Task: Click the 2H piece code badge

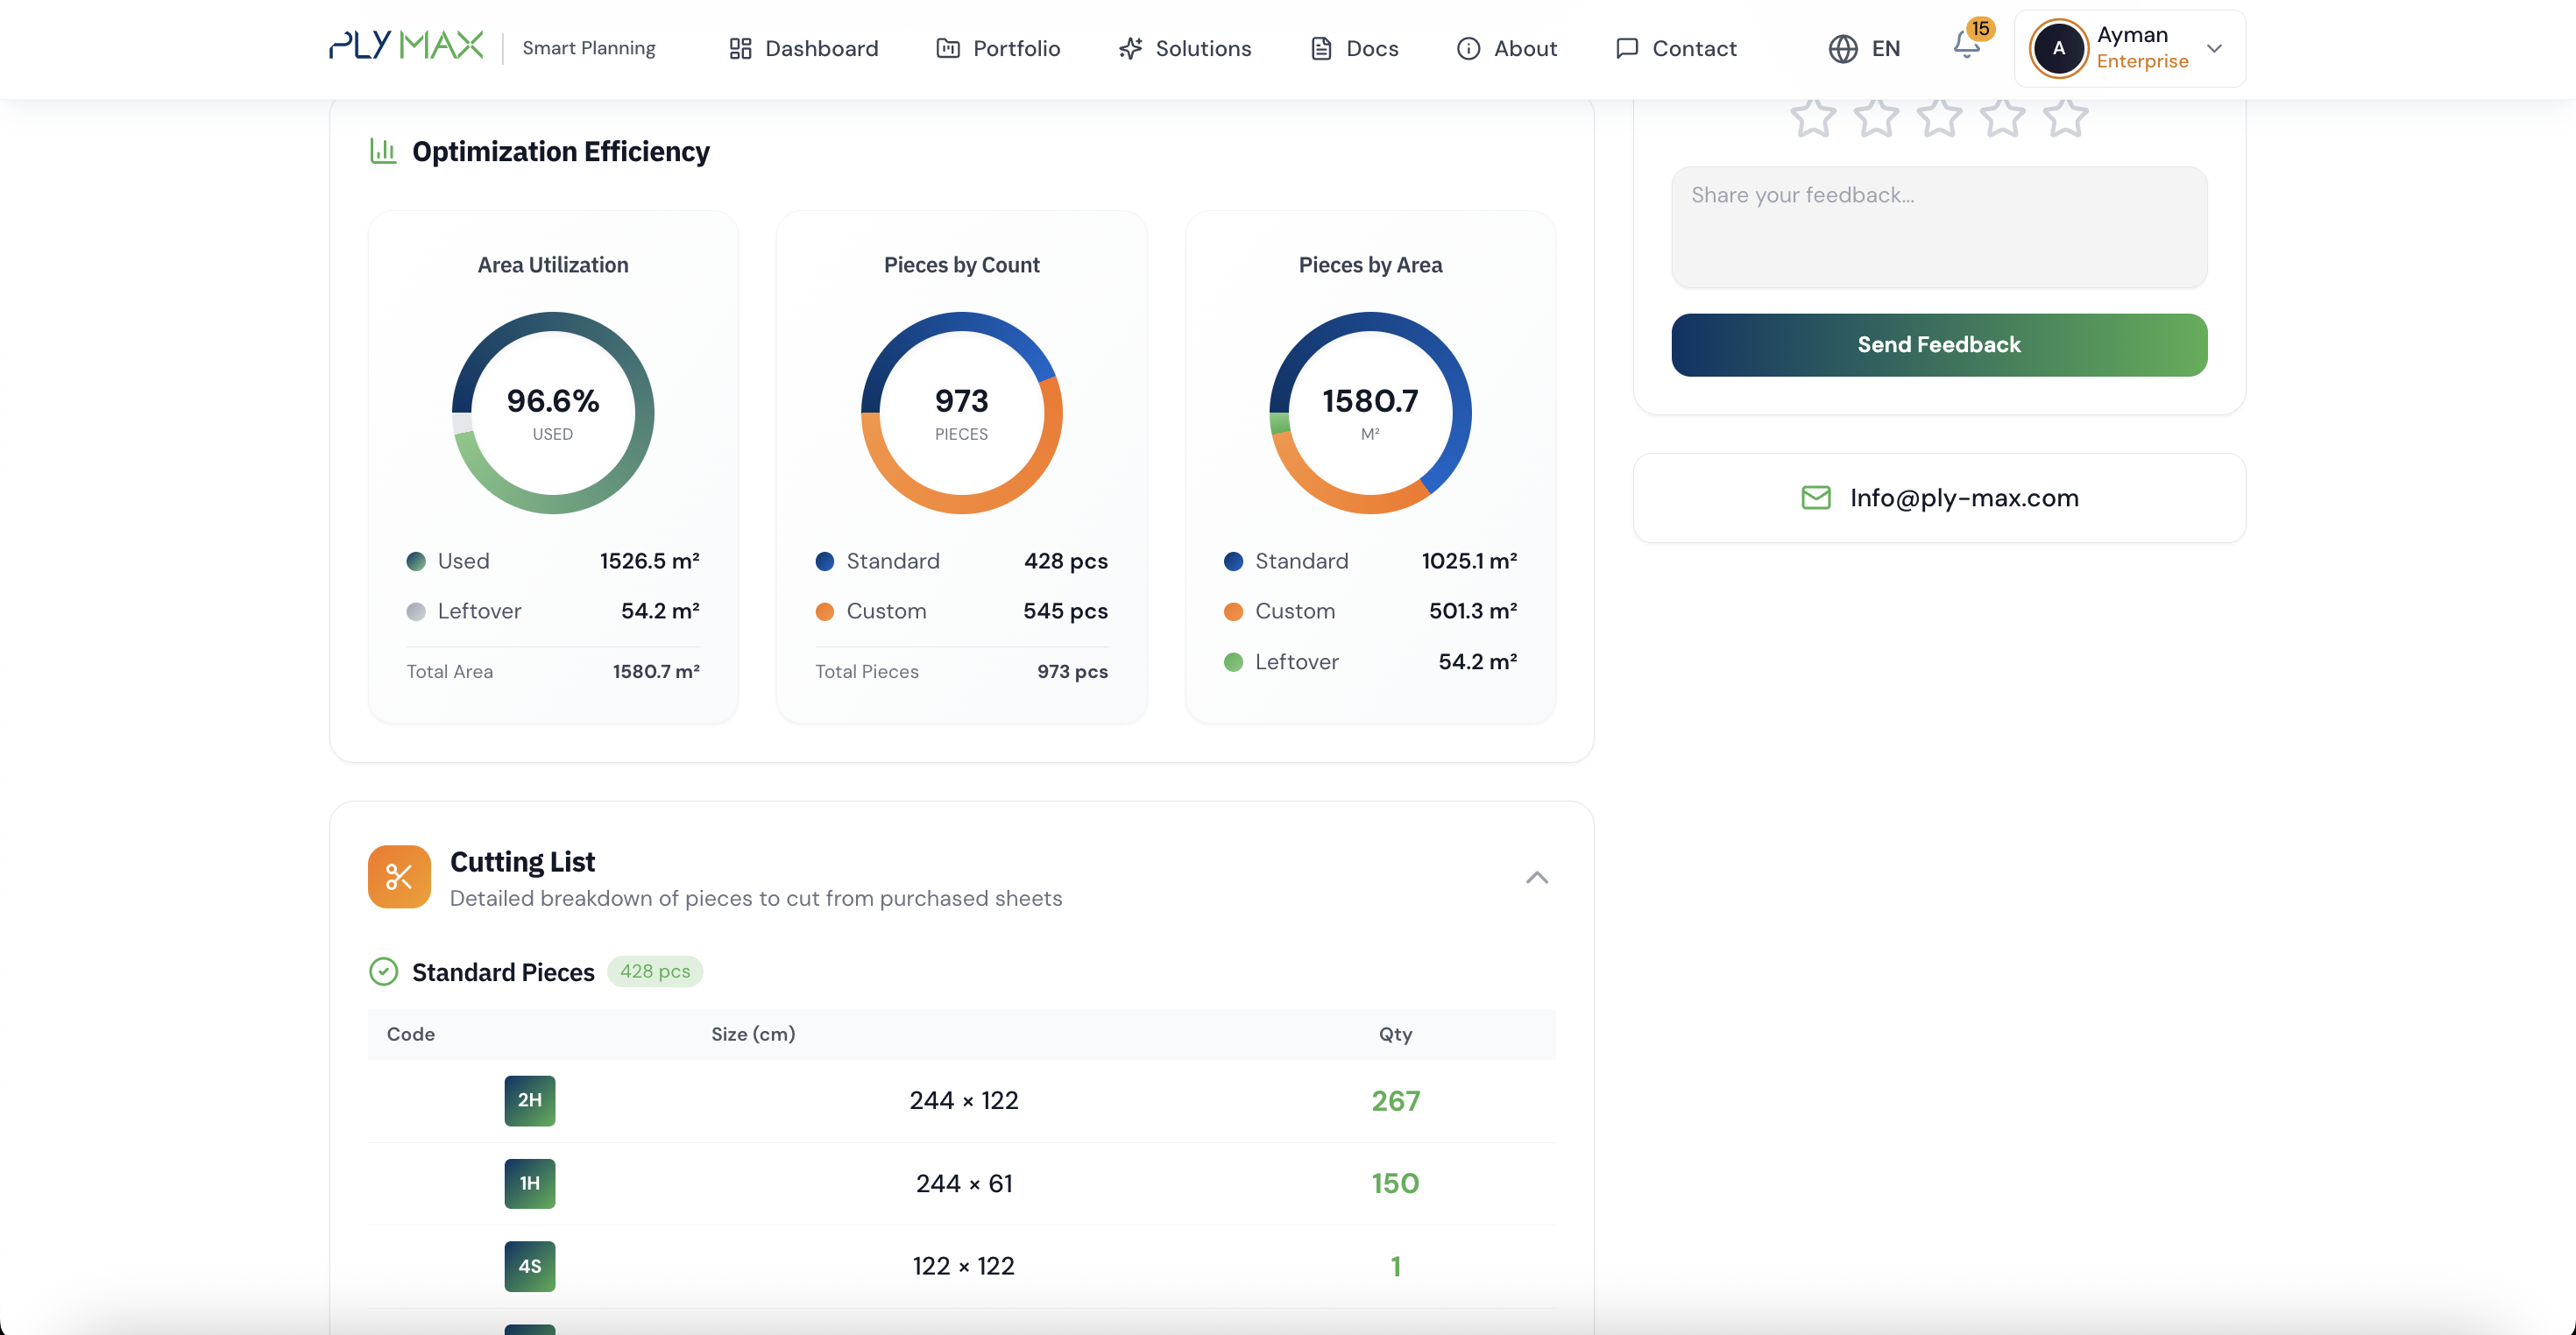Action: (x=529, y=1100)
